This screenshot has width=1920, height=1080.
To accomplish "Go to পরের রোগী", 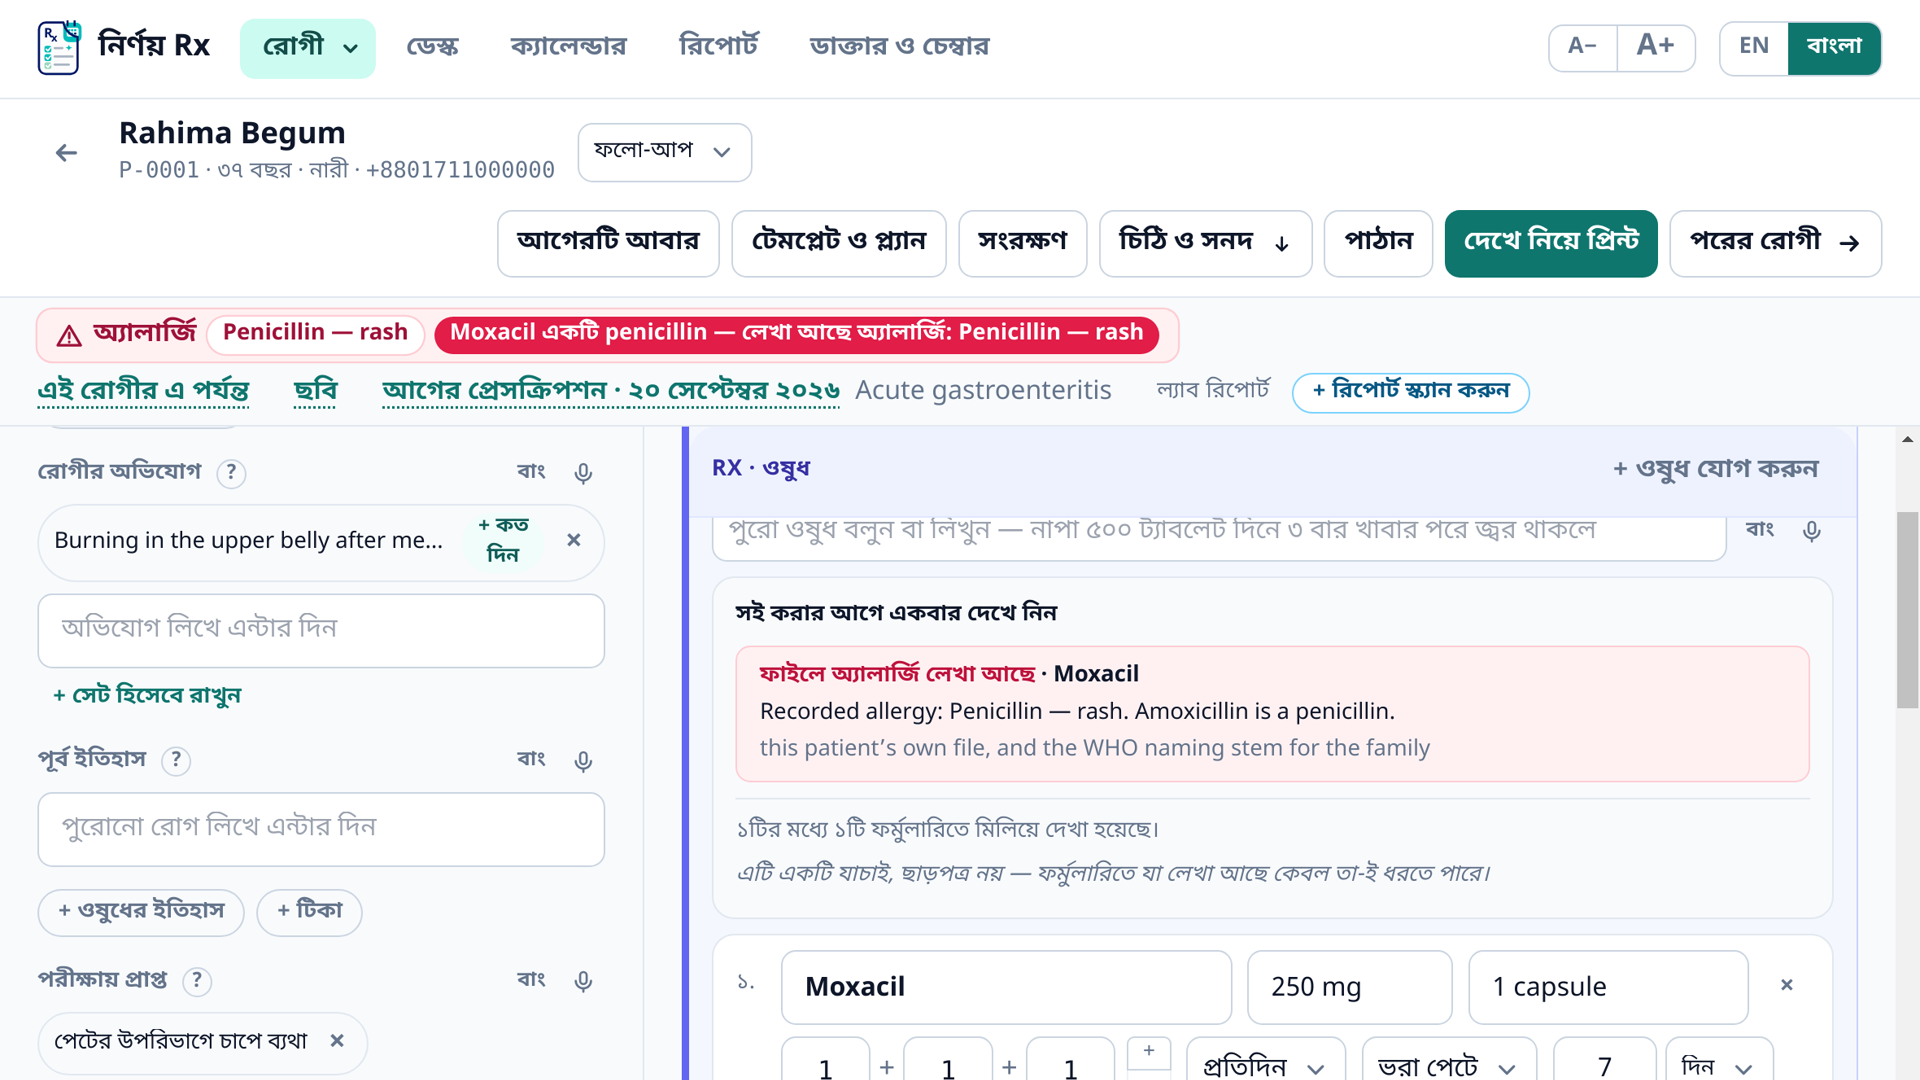I will [1775, 243].
